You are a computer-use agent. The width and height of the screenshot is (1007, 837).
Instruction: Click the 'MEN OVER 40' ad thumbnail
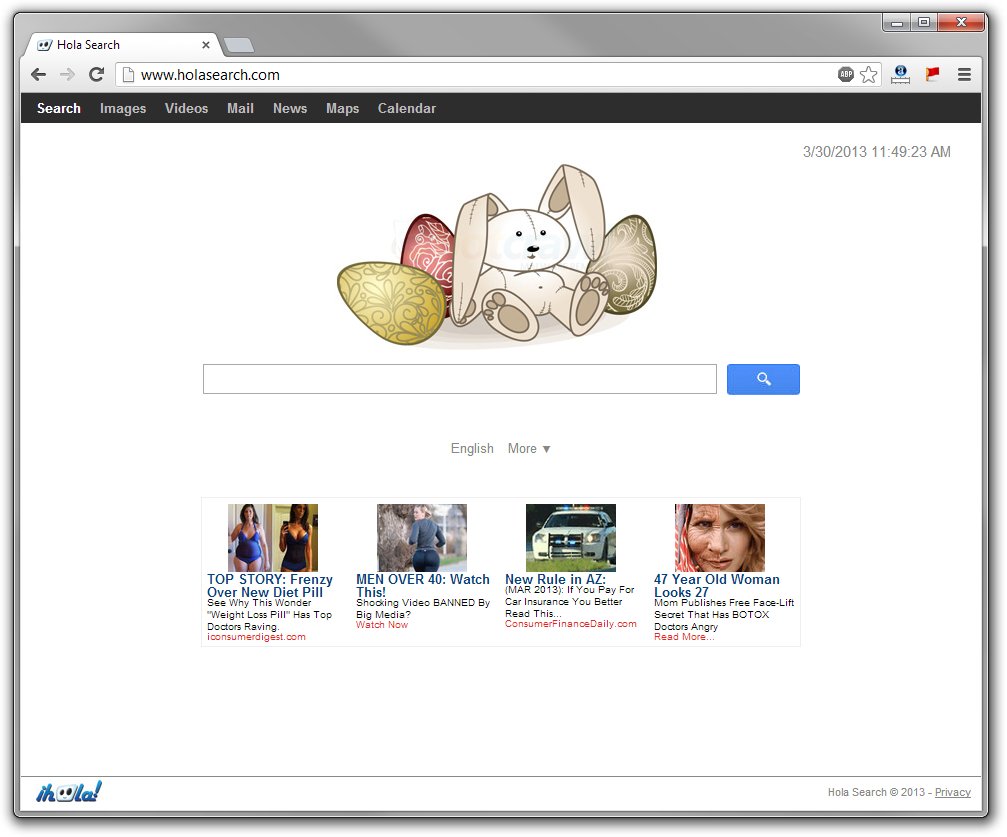click(x=422, y=538)
